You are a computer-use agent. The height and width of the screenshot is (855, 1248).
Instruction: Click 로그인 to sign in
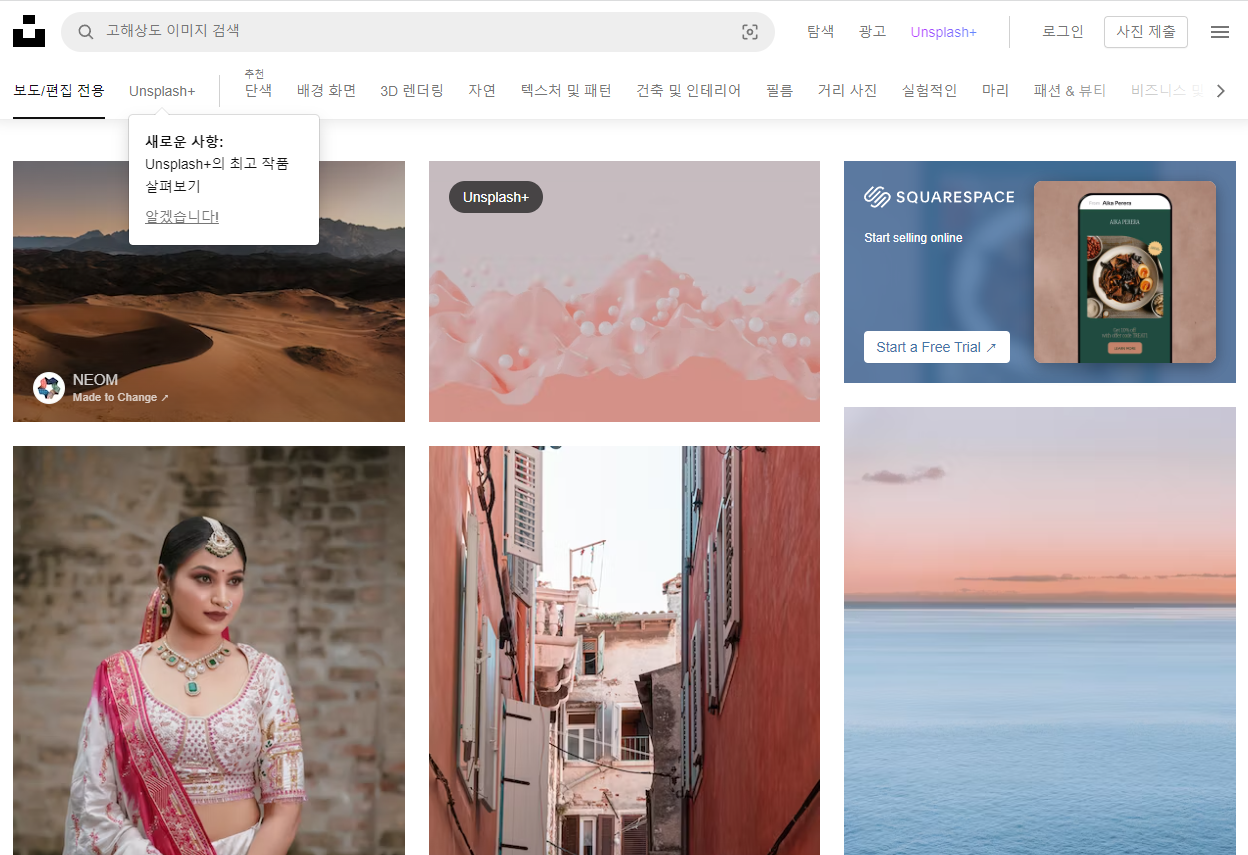coord(1062,31)
